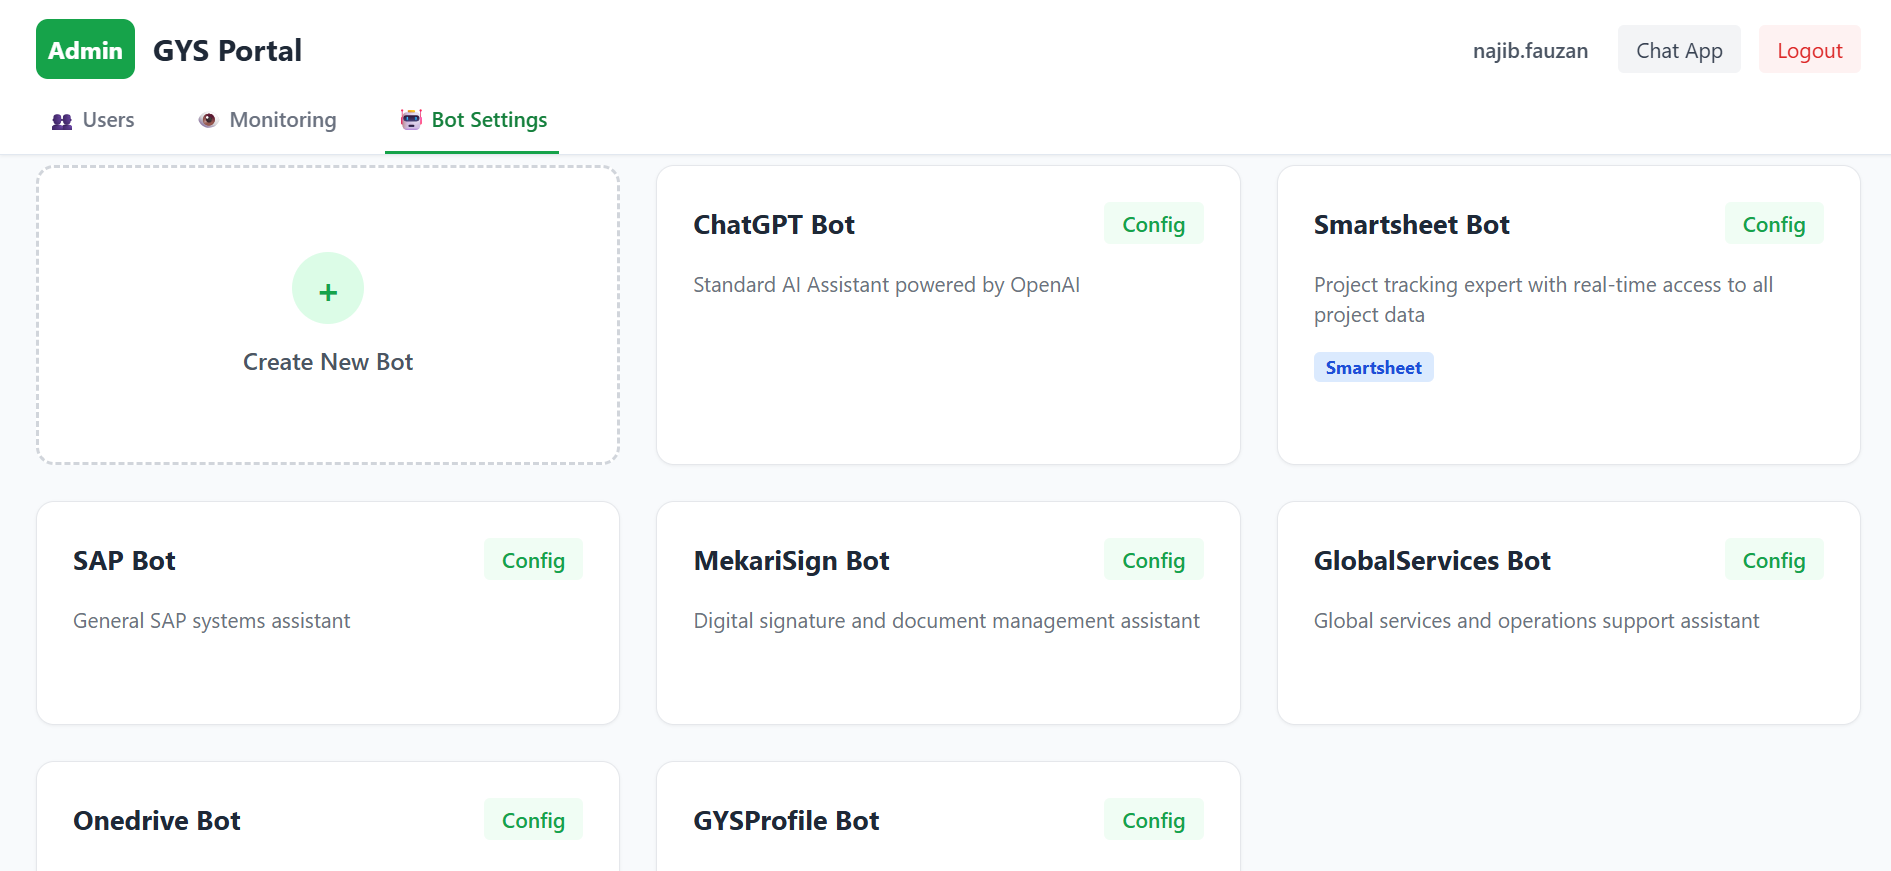Go to the Chat App
Image resolution: width=1891 pixels, height=871 pixels.
click(x=1678, y=51)
